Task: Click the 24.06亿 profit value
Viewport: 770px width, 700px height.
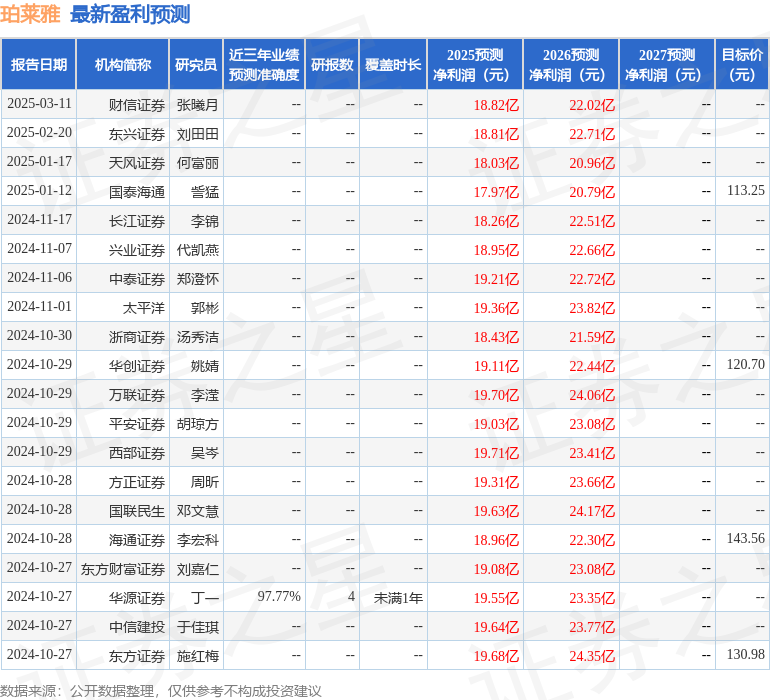Action: [592, 395]
